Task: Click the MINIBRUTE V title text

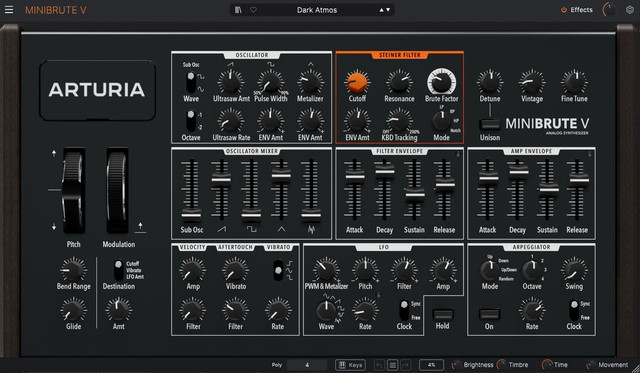Action: pos(56,10)
